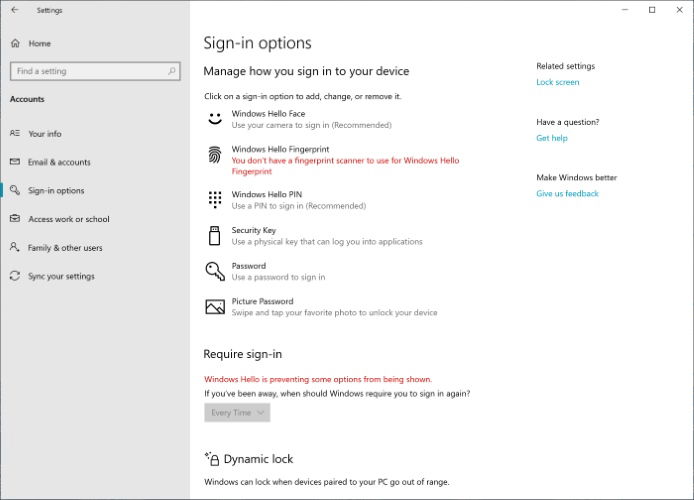Click the Password key icon
The width and height of the screenshot is (694, 500).
[x=215, y=271]
